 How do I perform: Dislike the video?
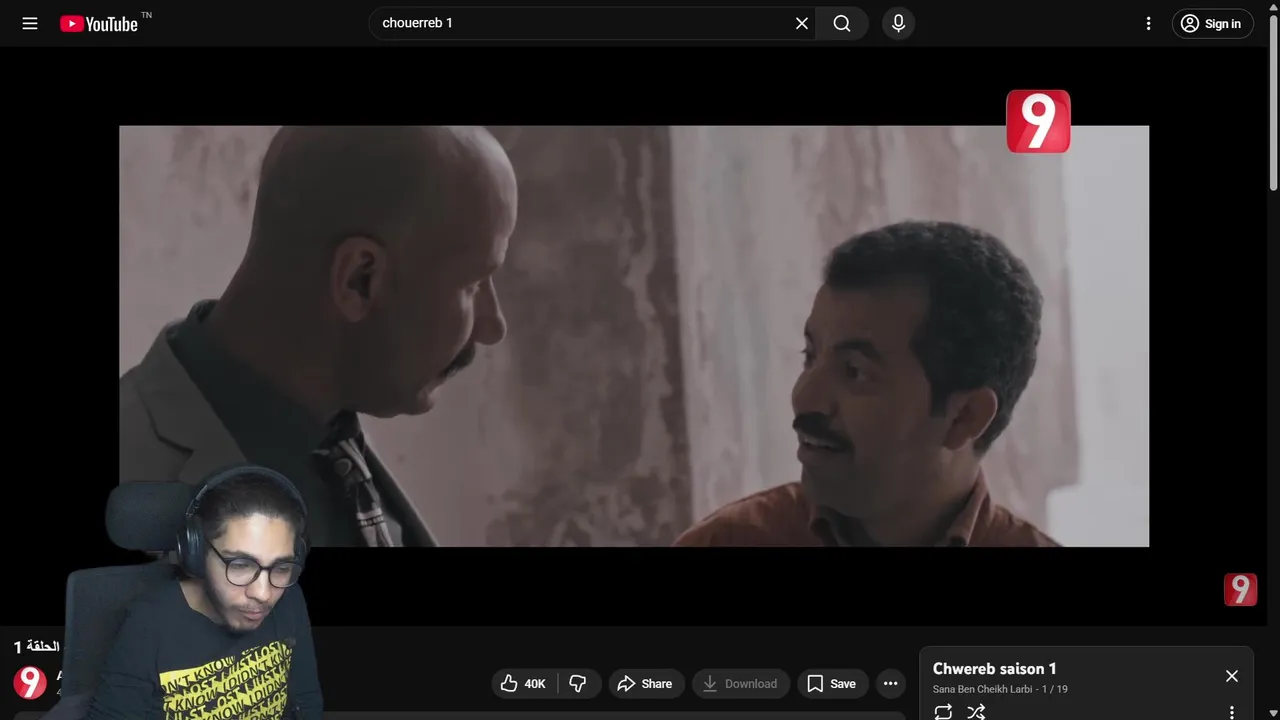(578, 684)
